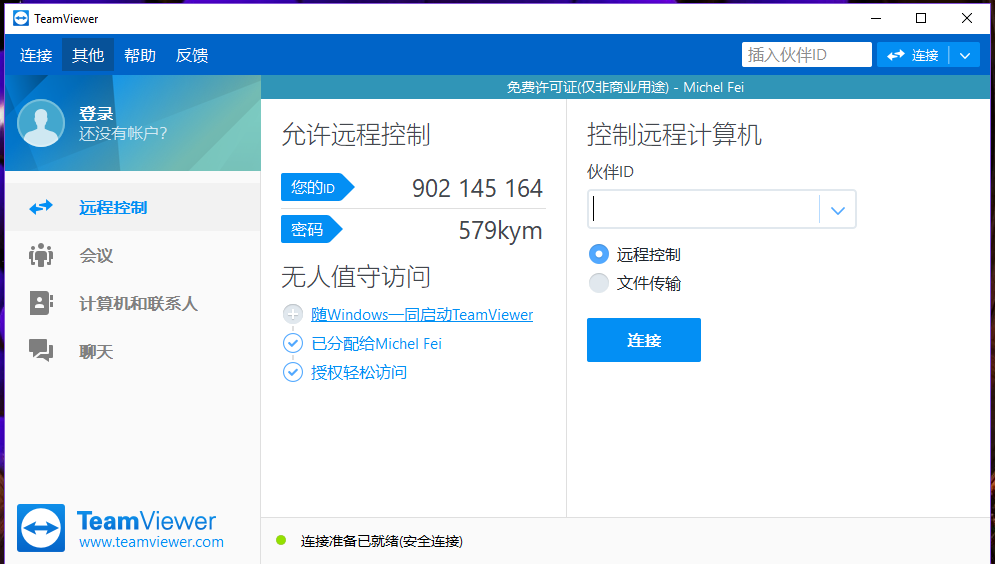Open the 已分配给Michel Fei link
This screenshot has width=995, height=564.
tap(376, 344)
